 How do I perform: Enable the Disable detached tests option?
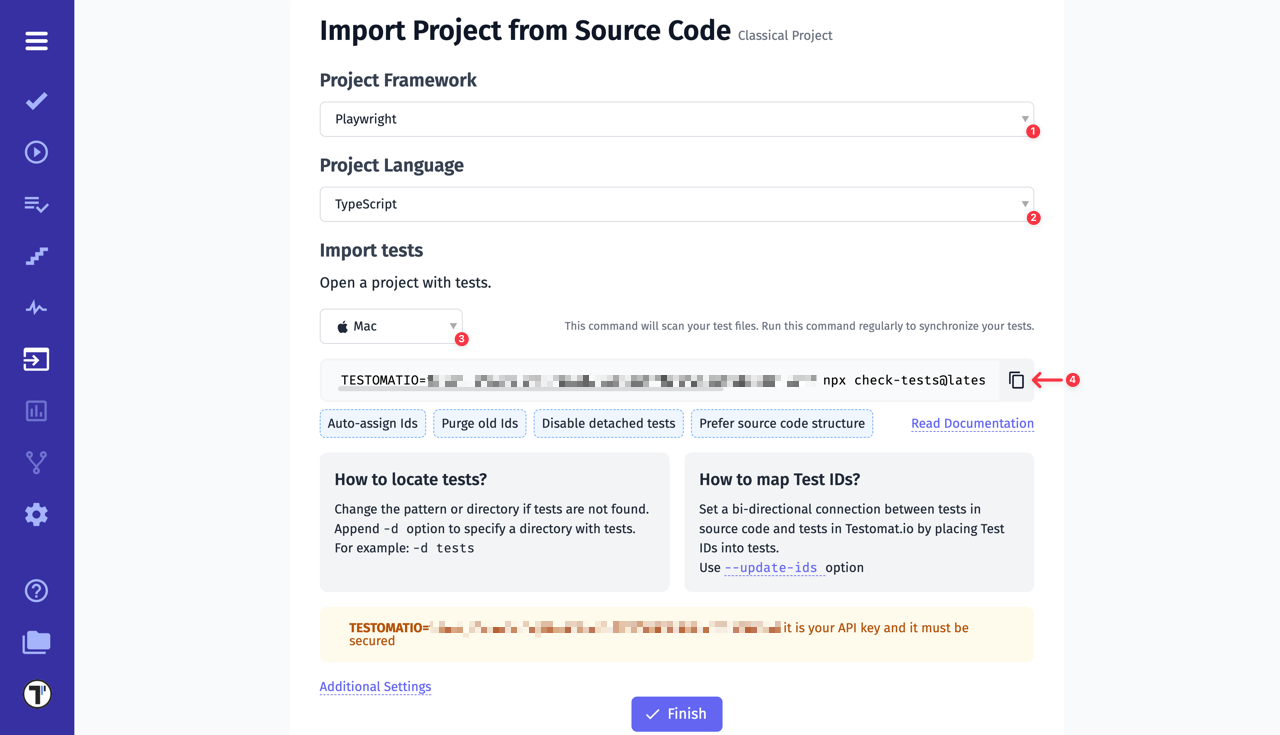click(x=608, y=423)
